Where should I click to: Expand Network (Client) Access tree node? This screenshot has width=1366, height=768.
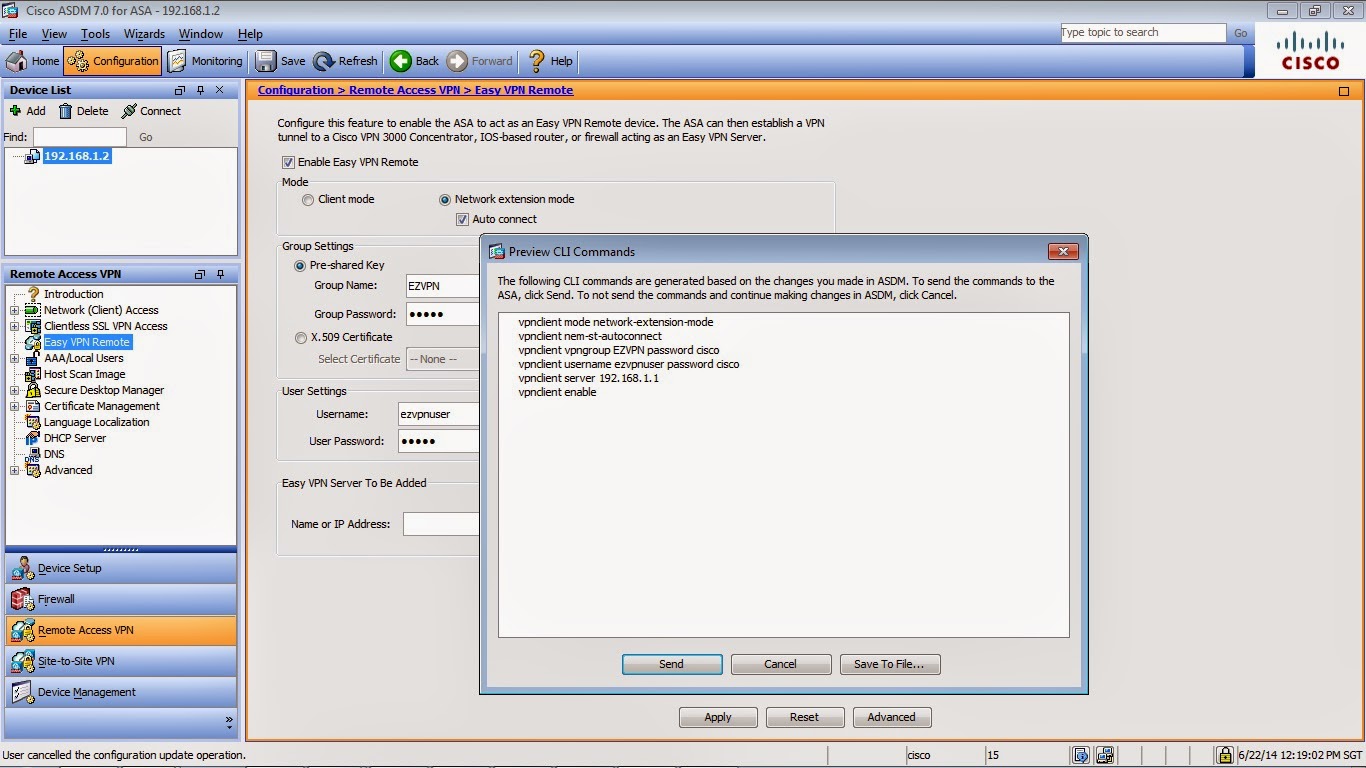(15, 310)
